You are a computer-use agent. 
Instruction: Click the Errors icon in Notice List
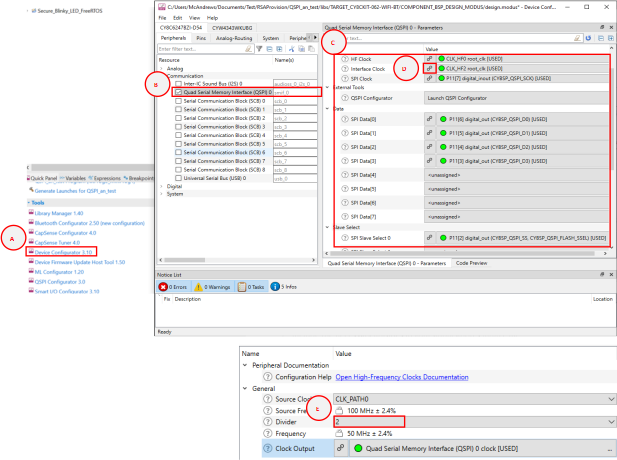(x=163, y=287)
